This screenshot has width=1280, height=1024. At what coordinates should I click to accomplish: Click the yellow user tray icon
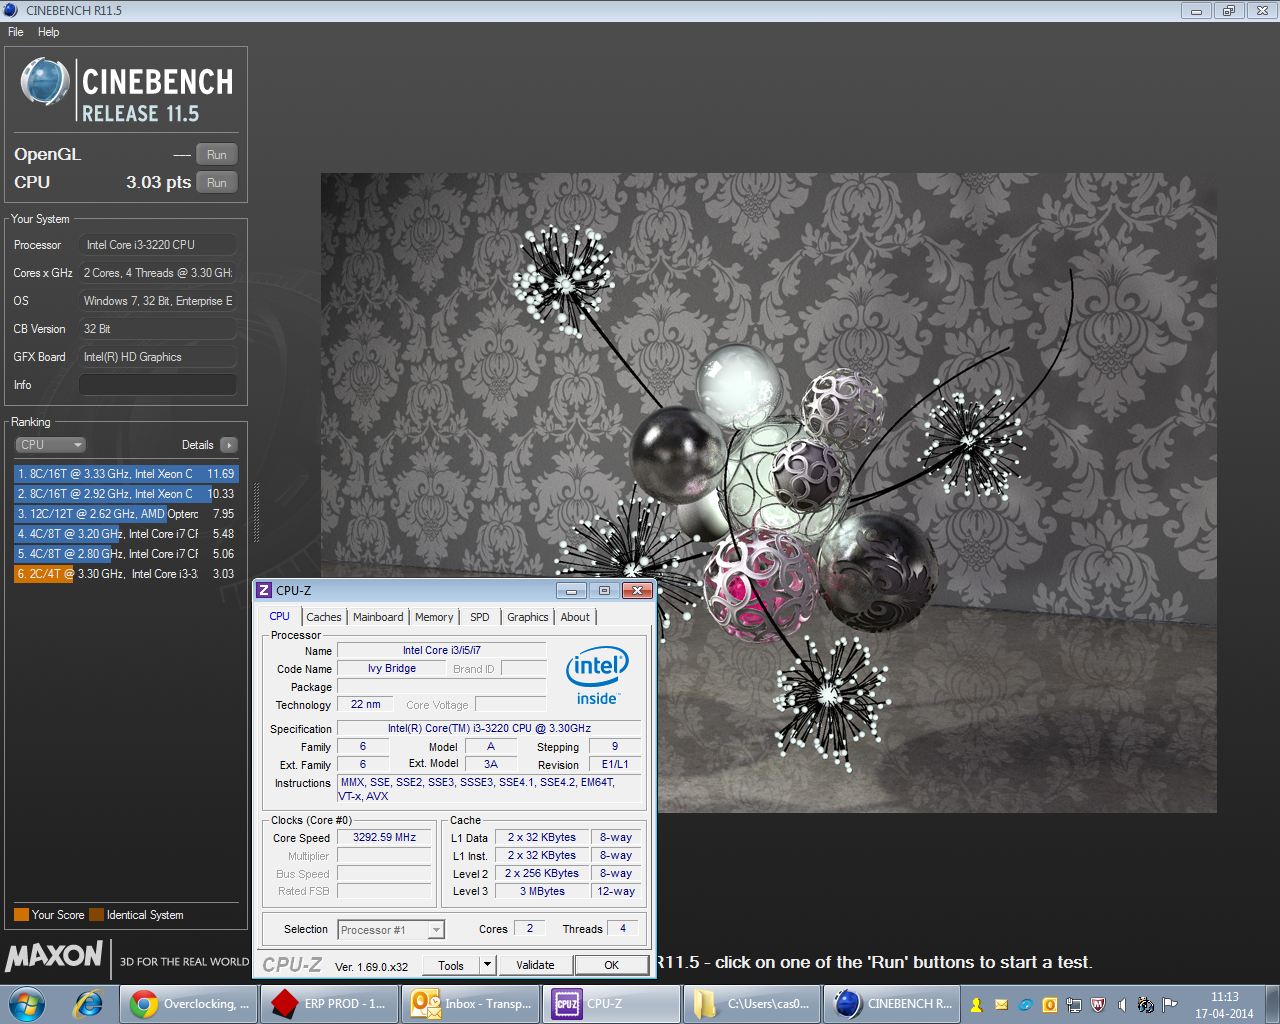[x=977, y=1005]
